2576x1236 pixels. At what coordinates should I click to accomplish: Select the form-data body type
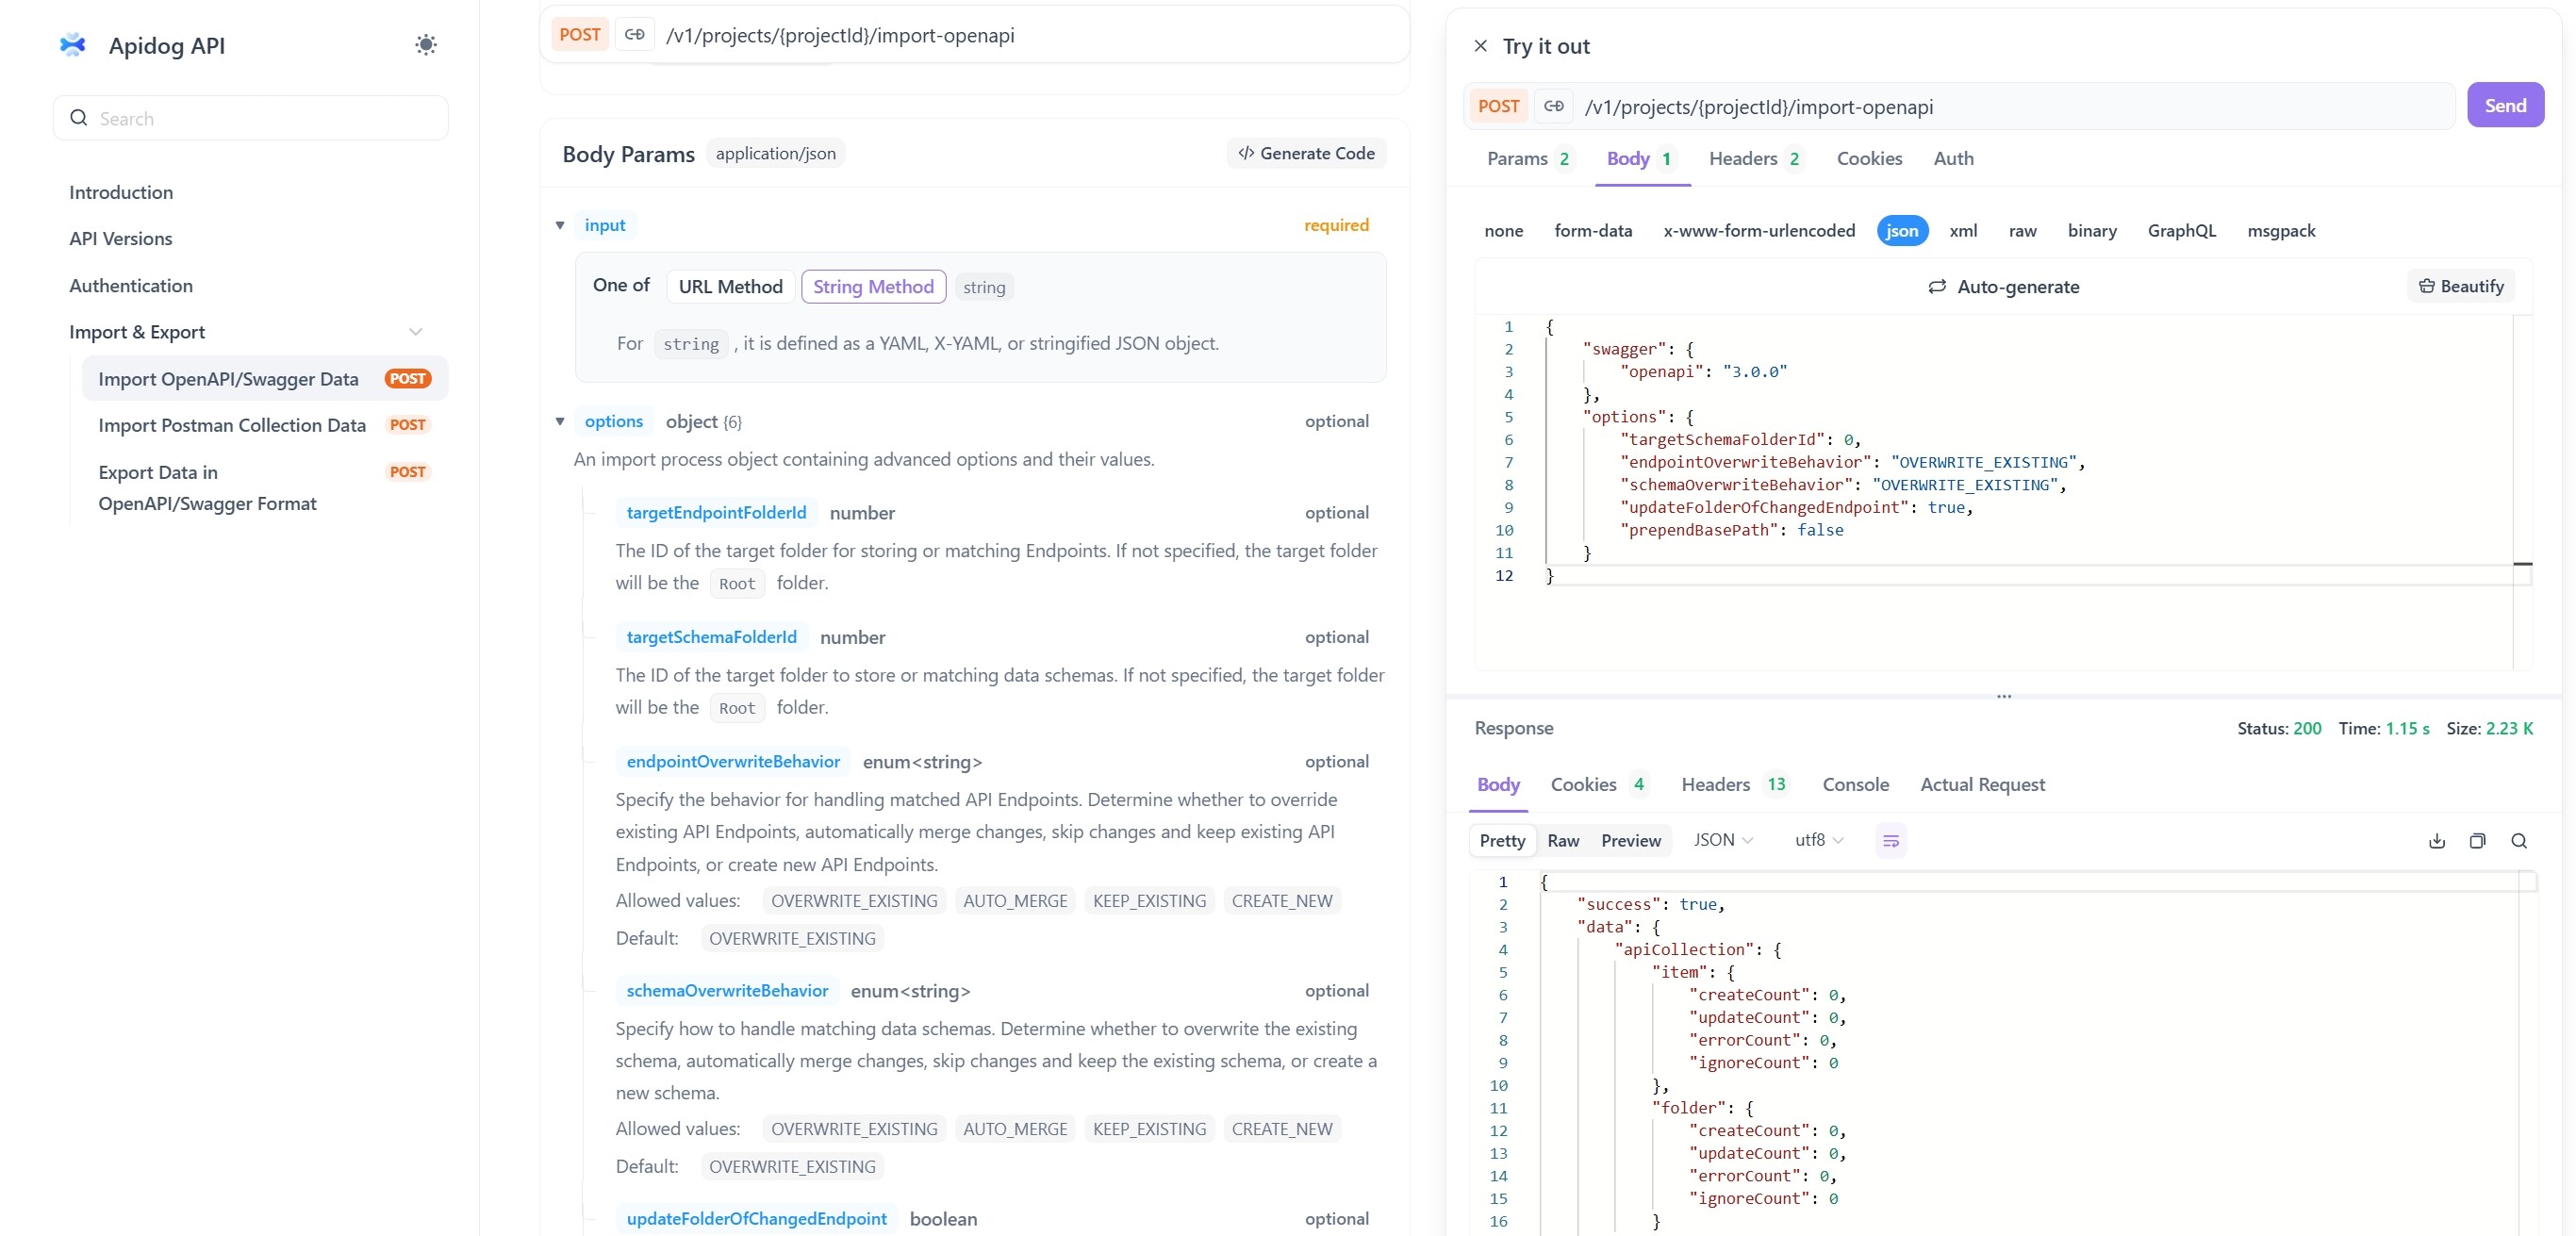[1593, 231]
